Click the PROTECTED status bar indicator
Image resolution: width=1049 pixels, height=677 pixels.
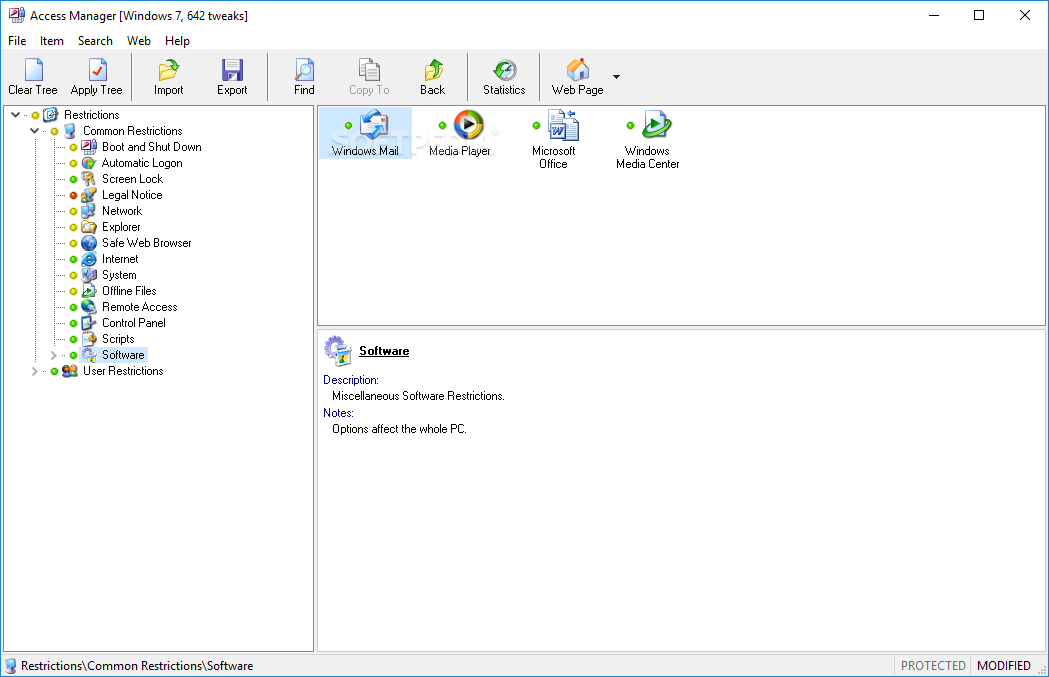tap(933, 666)
